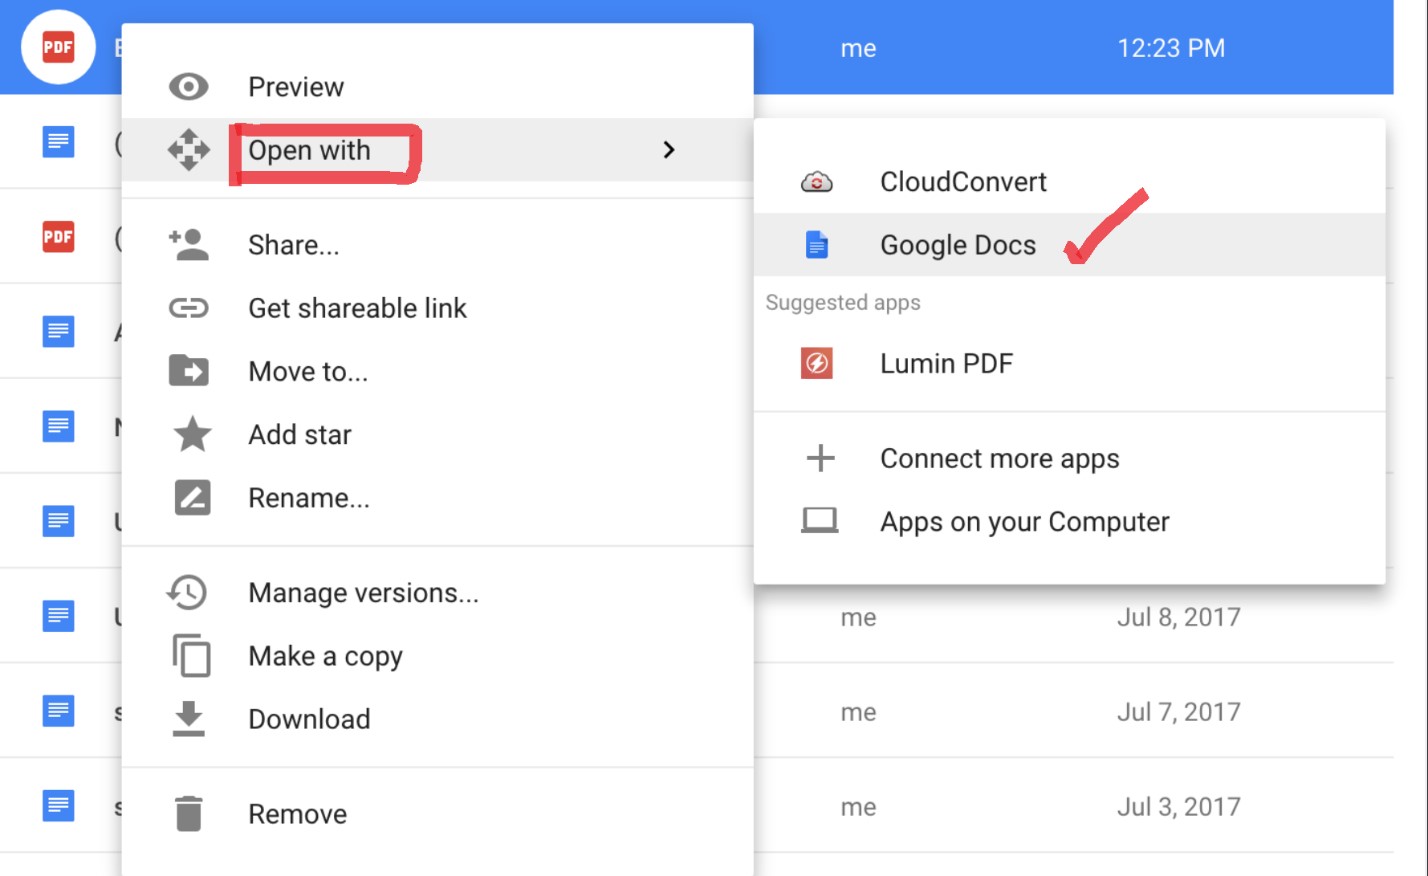Click the Move to folder icon
Screen dimensions: 1428x876
190,371
